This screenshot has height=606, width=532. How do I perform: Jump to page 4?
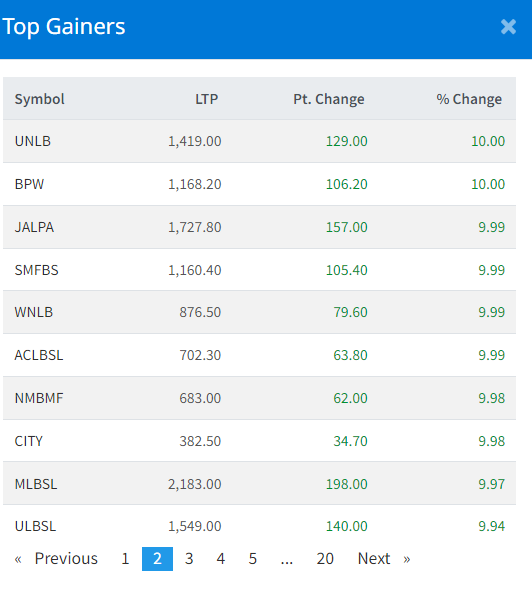click(221, 559)
